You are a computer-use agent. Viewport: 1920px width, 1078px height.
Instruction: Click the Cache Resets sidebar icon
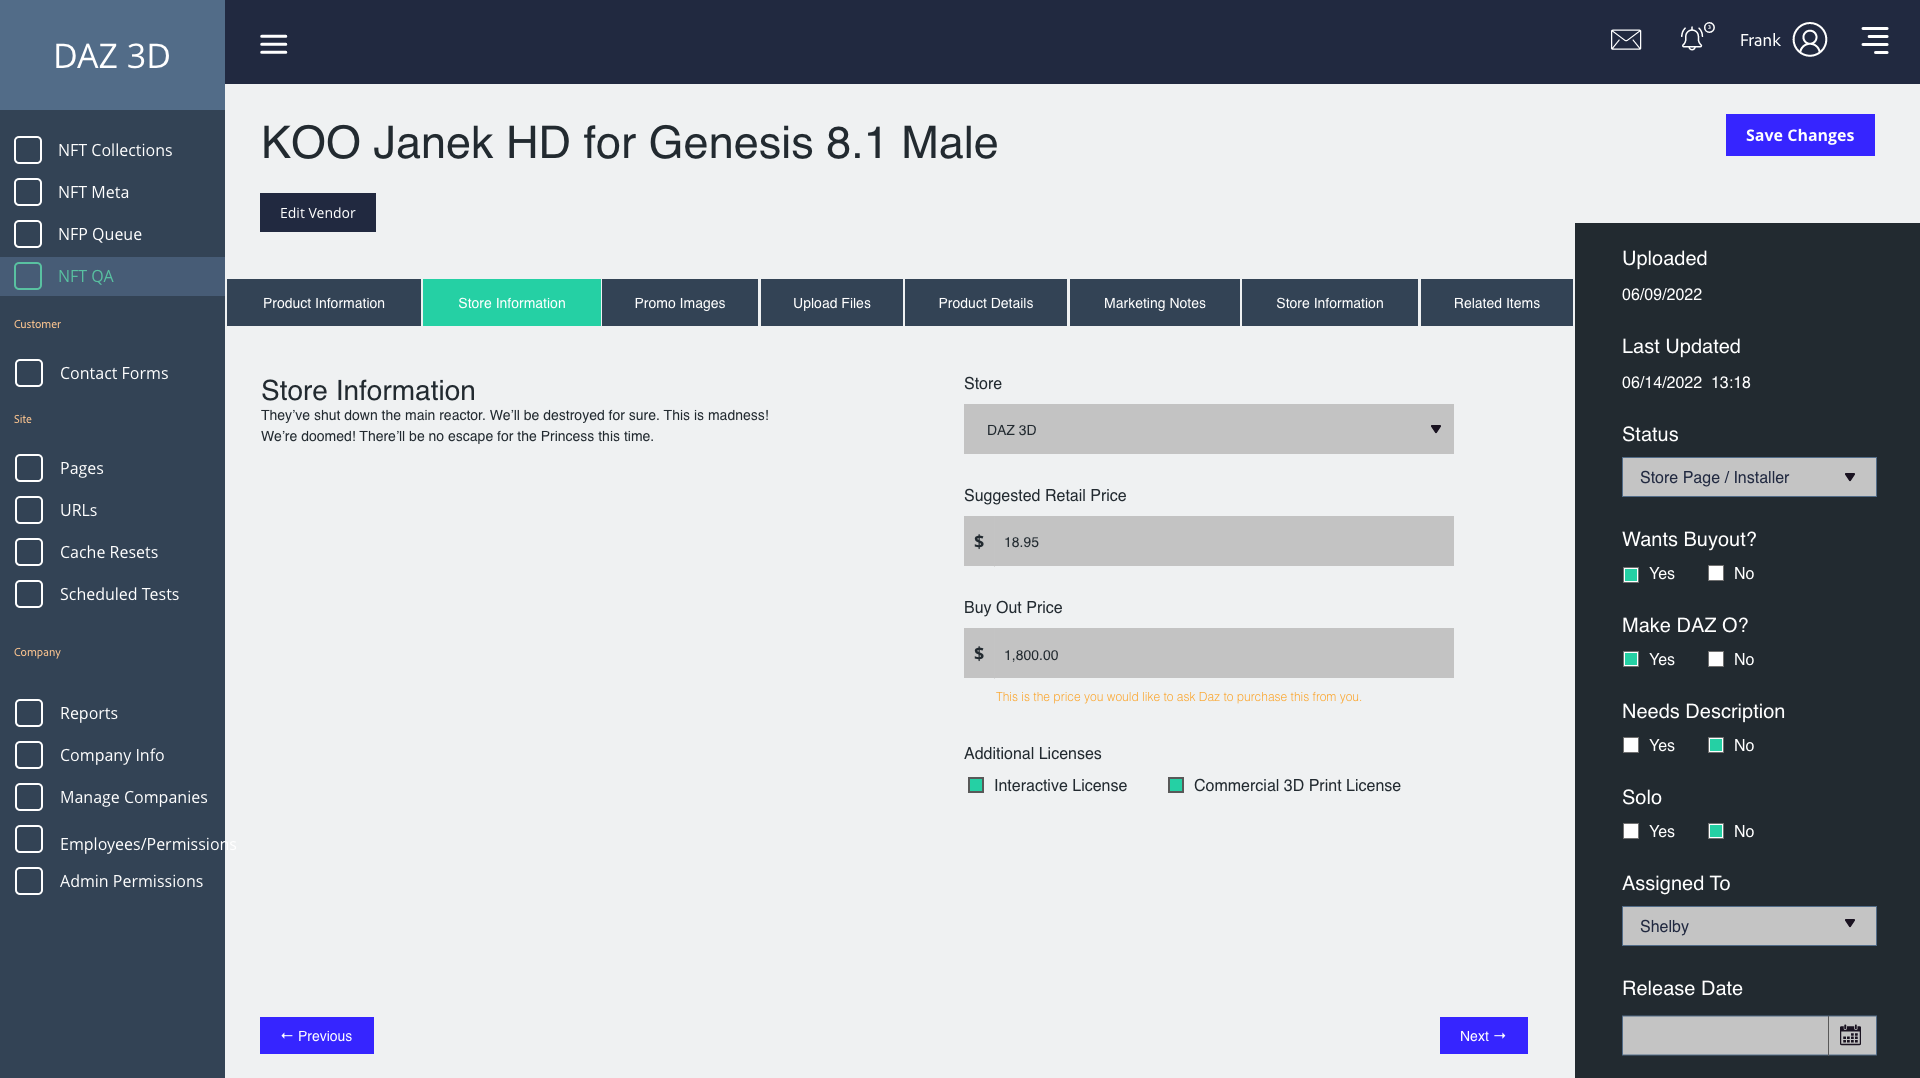click(29, 552)
